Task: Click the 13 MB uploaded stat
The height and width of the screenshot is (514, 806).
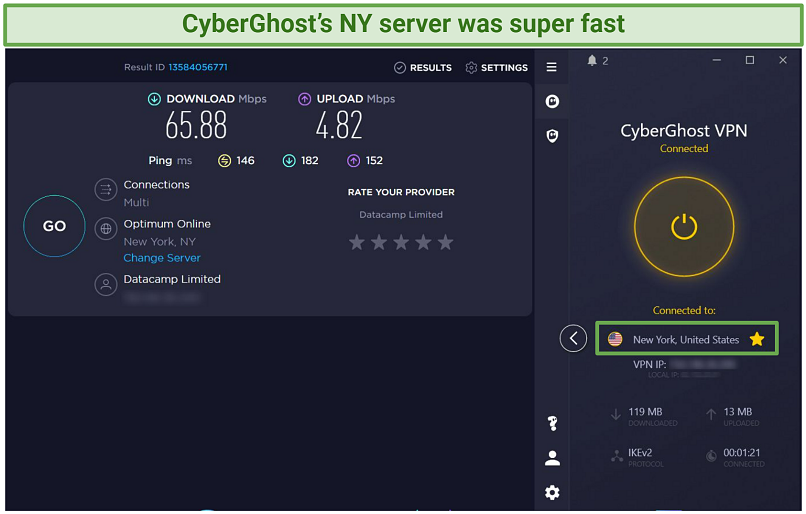Action: pos(738,412)
